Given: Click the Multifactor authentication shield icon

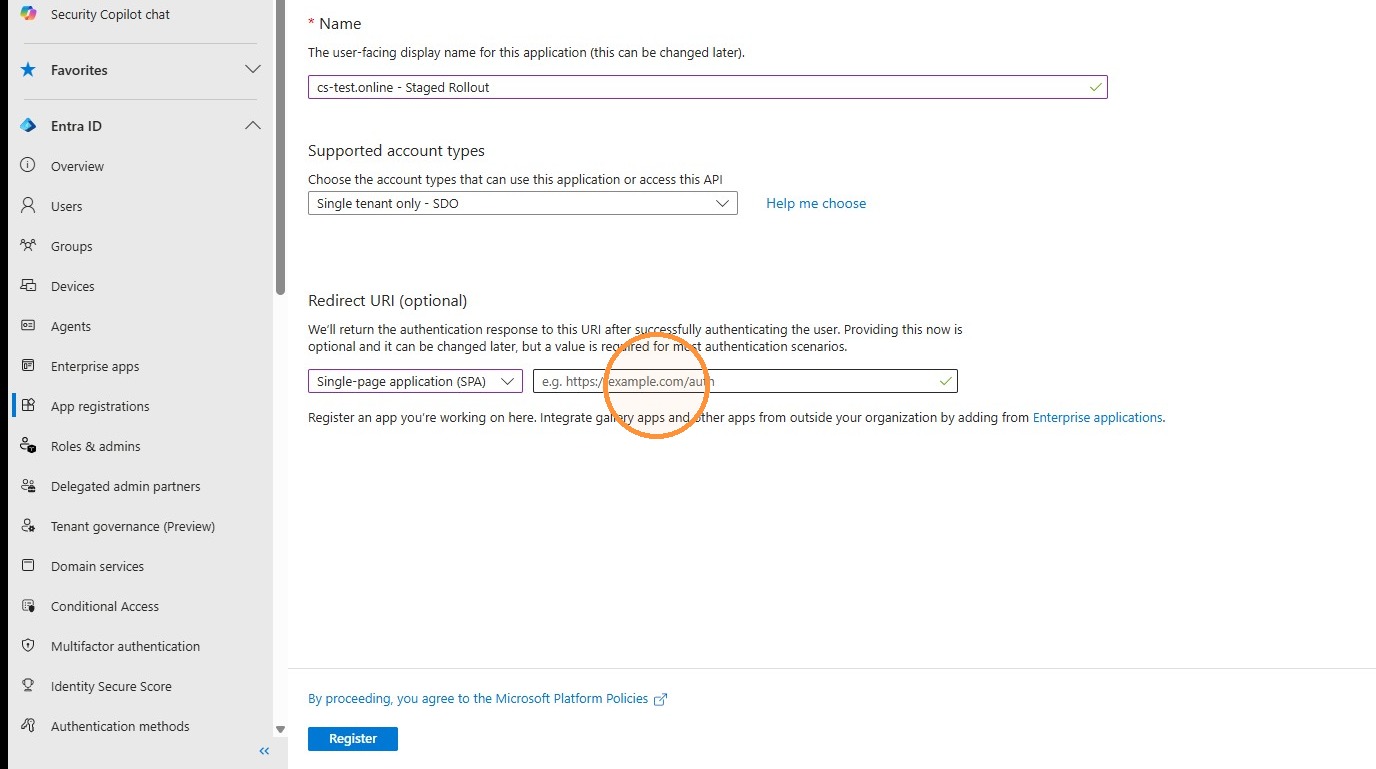Looking at the screenshot, I should click(28, 646).
